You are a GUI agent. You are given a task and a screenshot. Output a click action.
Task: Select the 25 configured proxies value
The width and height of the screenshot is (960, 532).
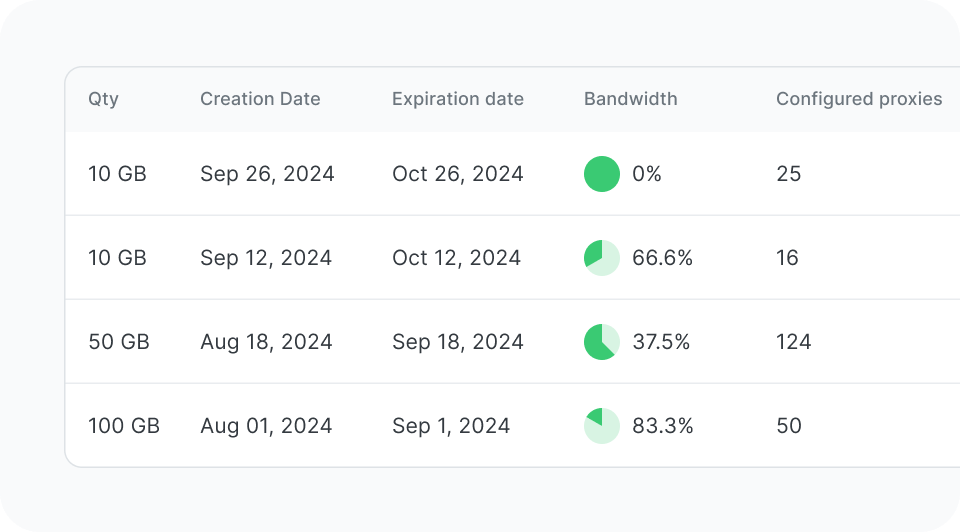(x=789, y=174)
